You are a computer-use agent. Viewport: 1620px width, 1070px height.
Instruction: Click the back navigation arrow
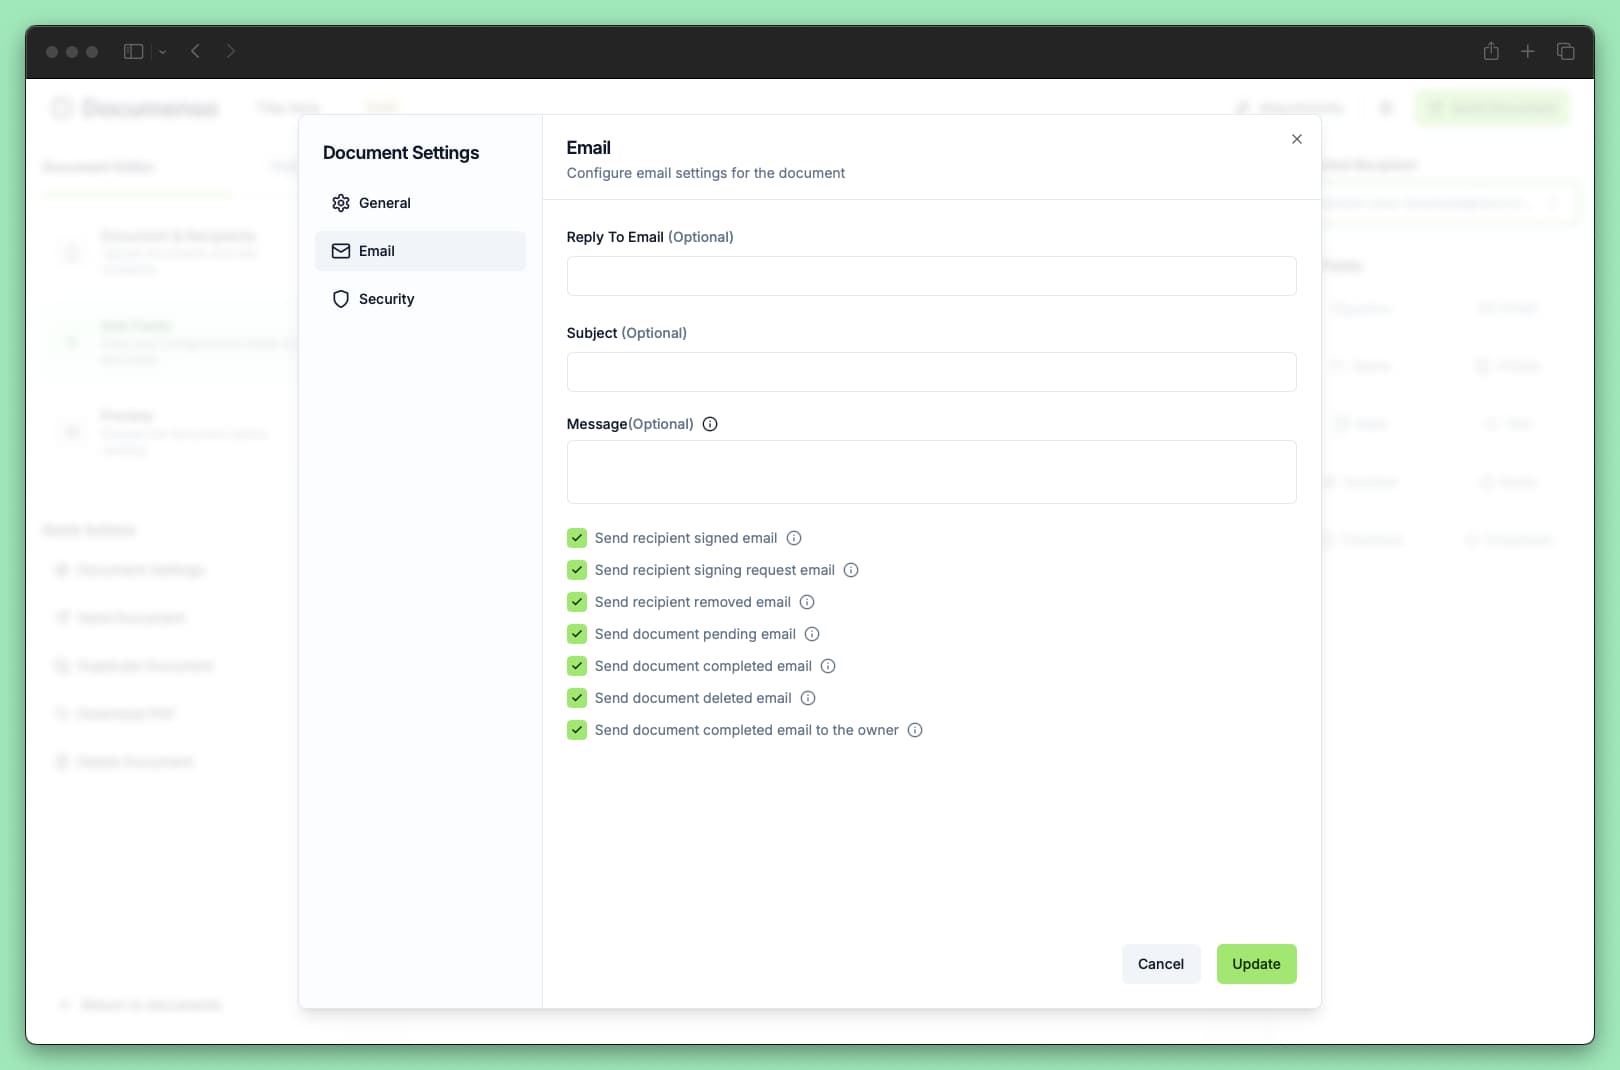pos(195,51)
